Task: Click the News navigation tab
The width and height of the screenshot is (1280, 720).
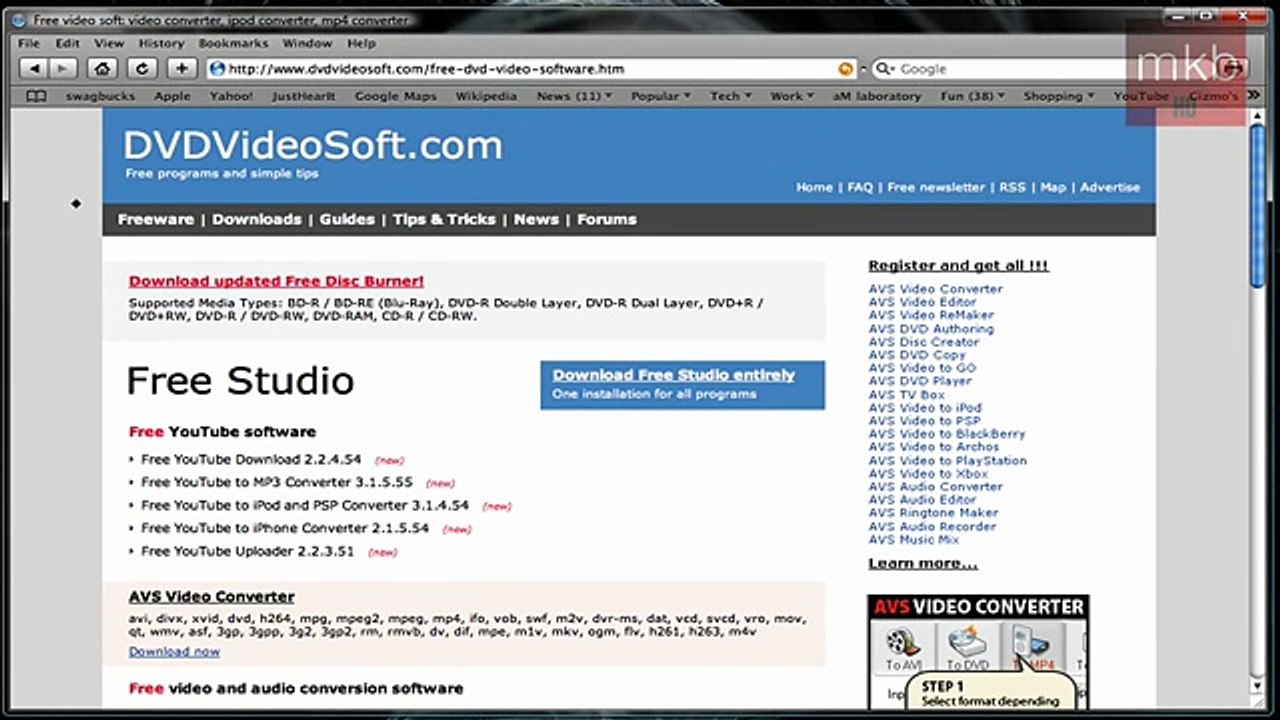Action: pyautogui.click(x=536, y=219)
